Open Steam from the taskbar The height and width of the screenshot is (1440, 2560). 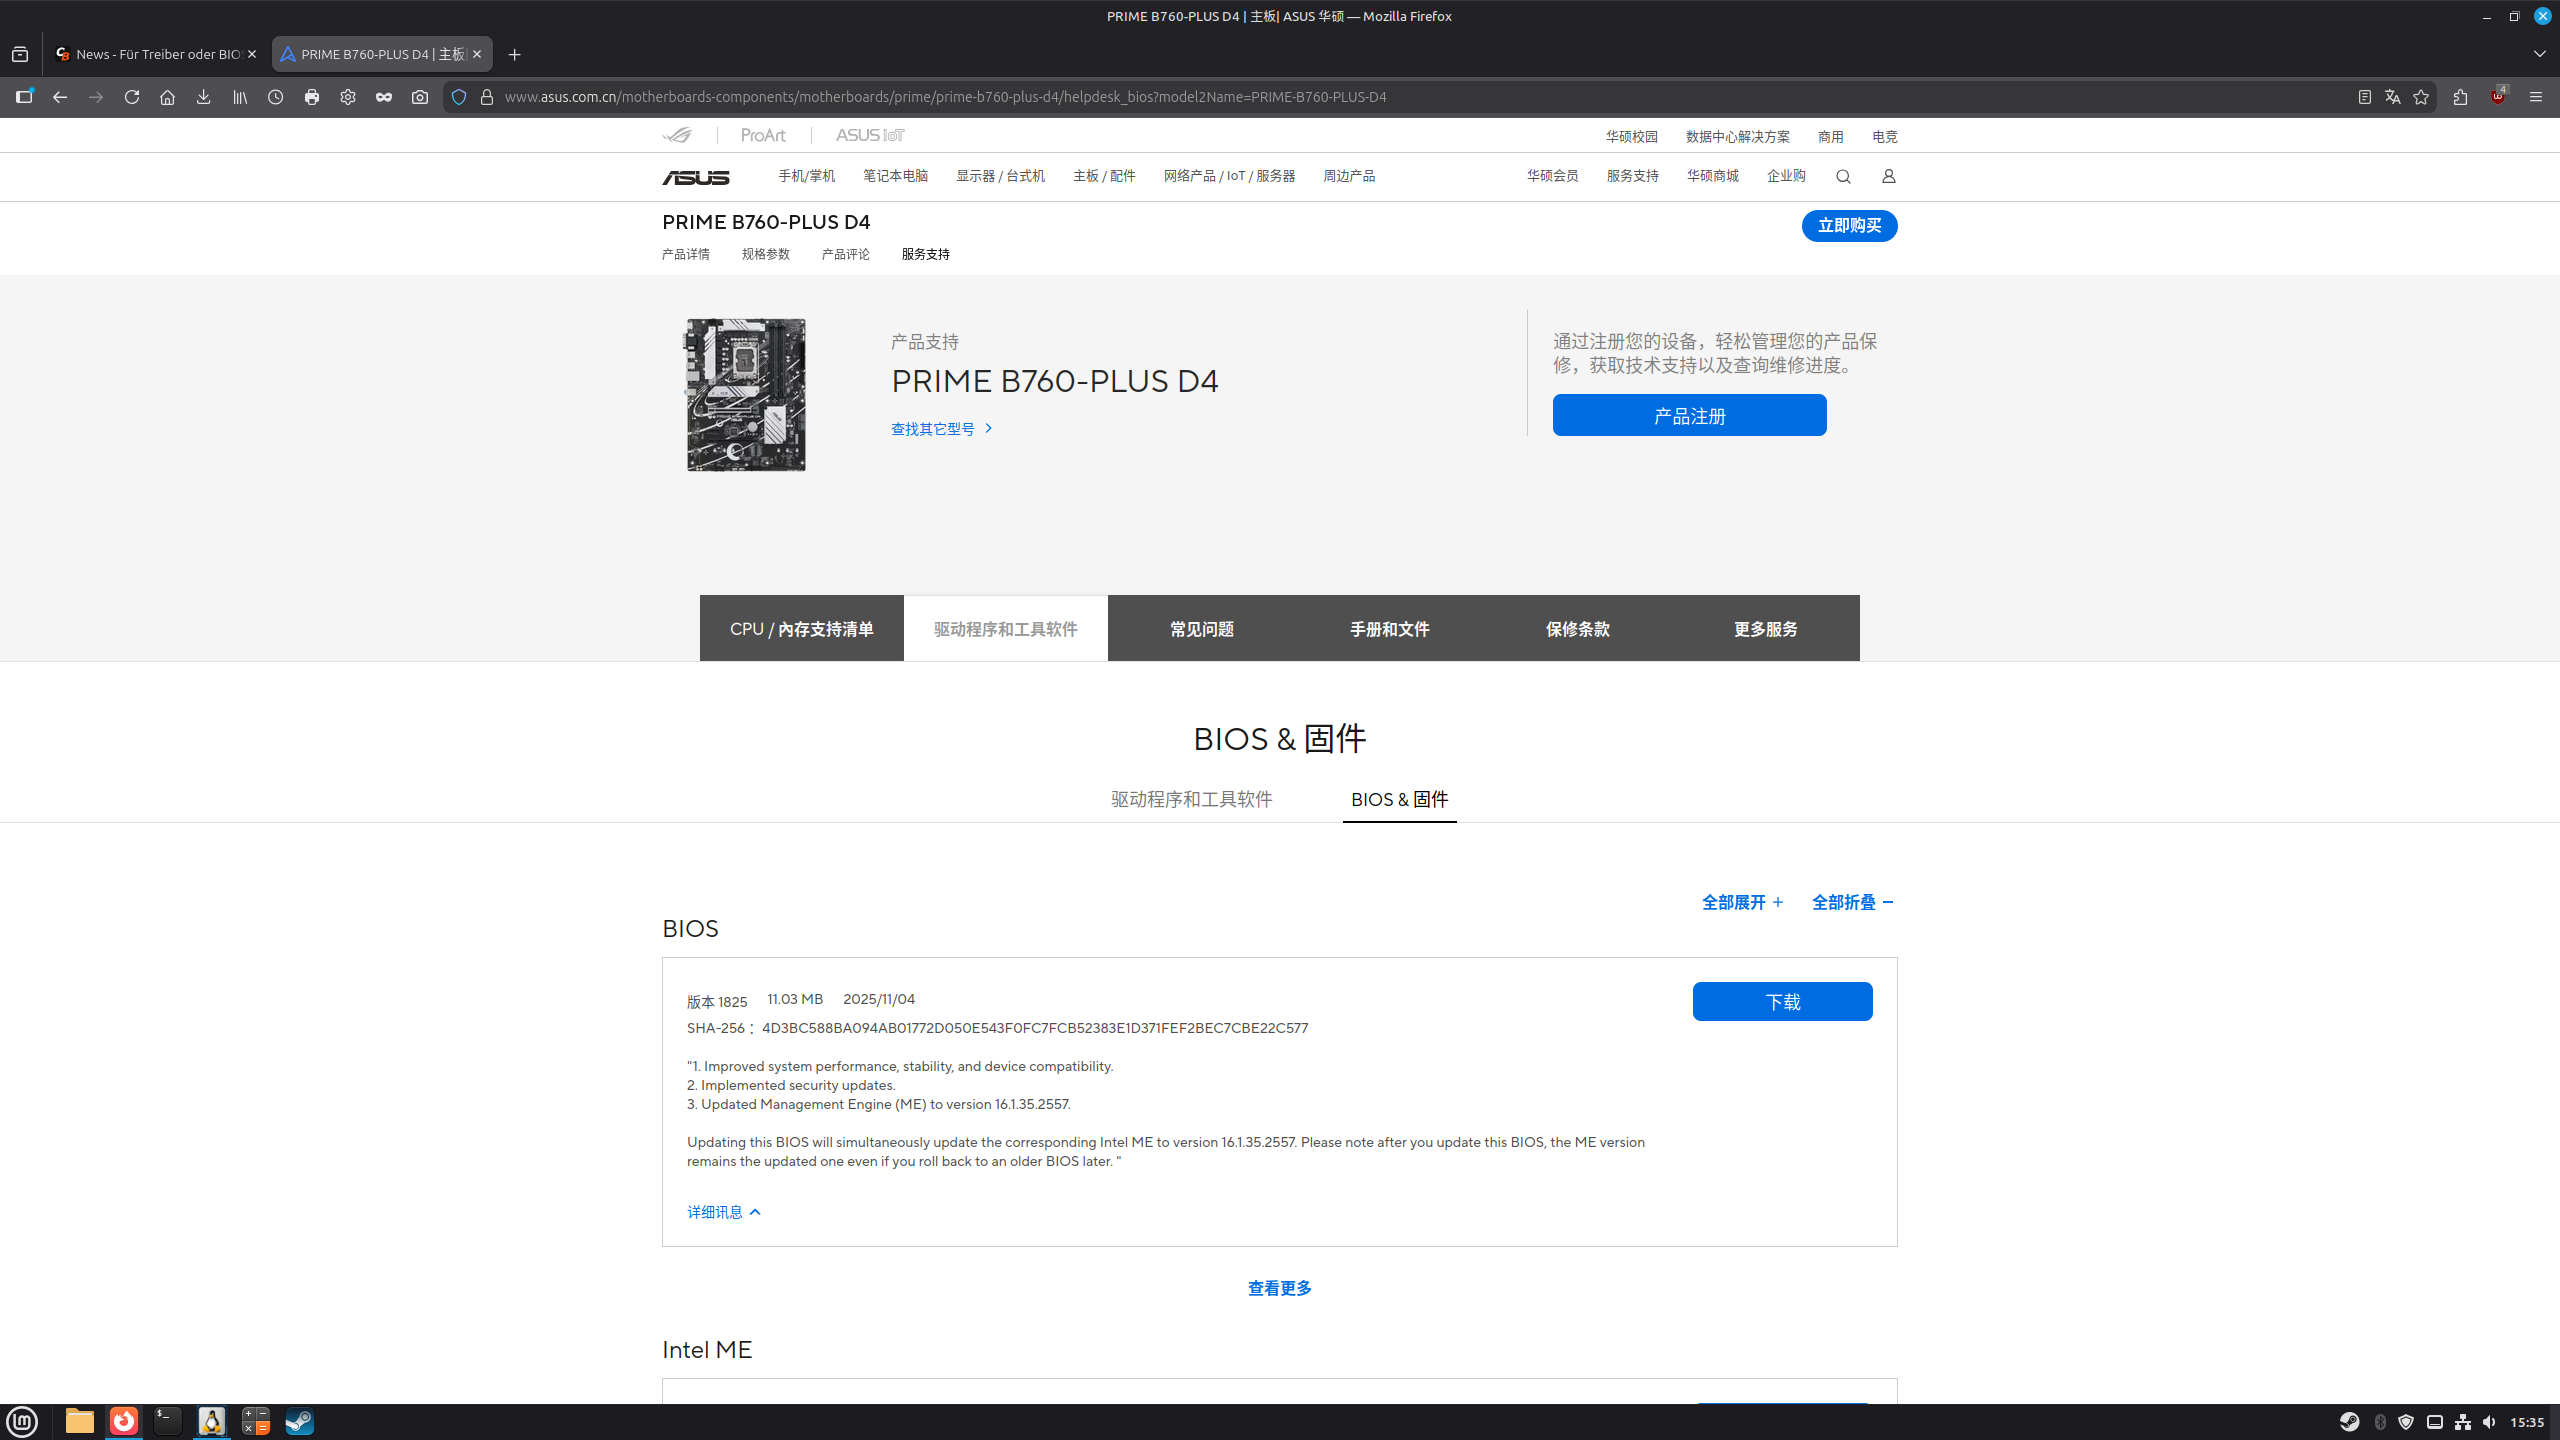[x=299, y=1421]
